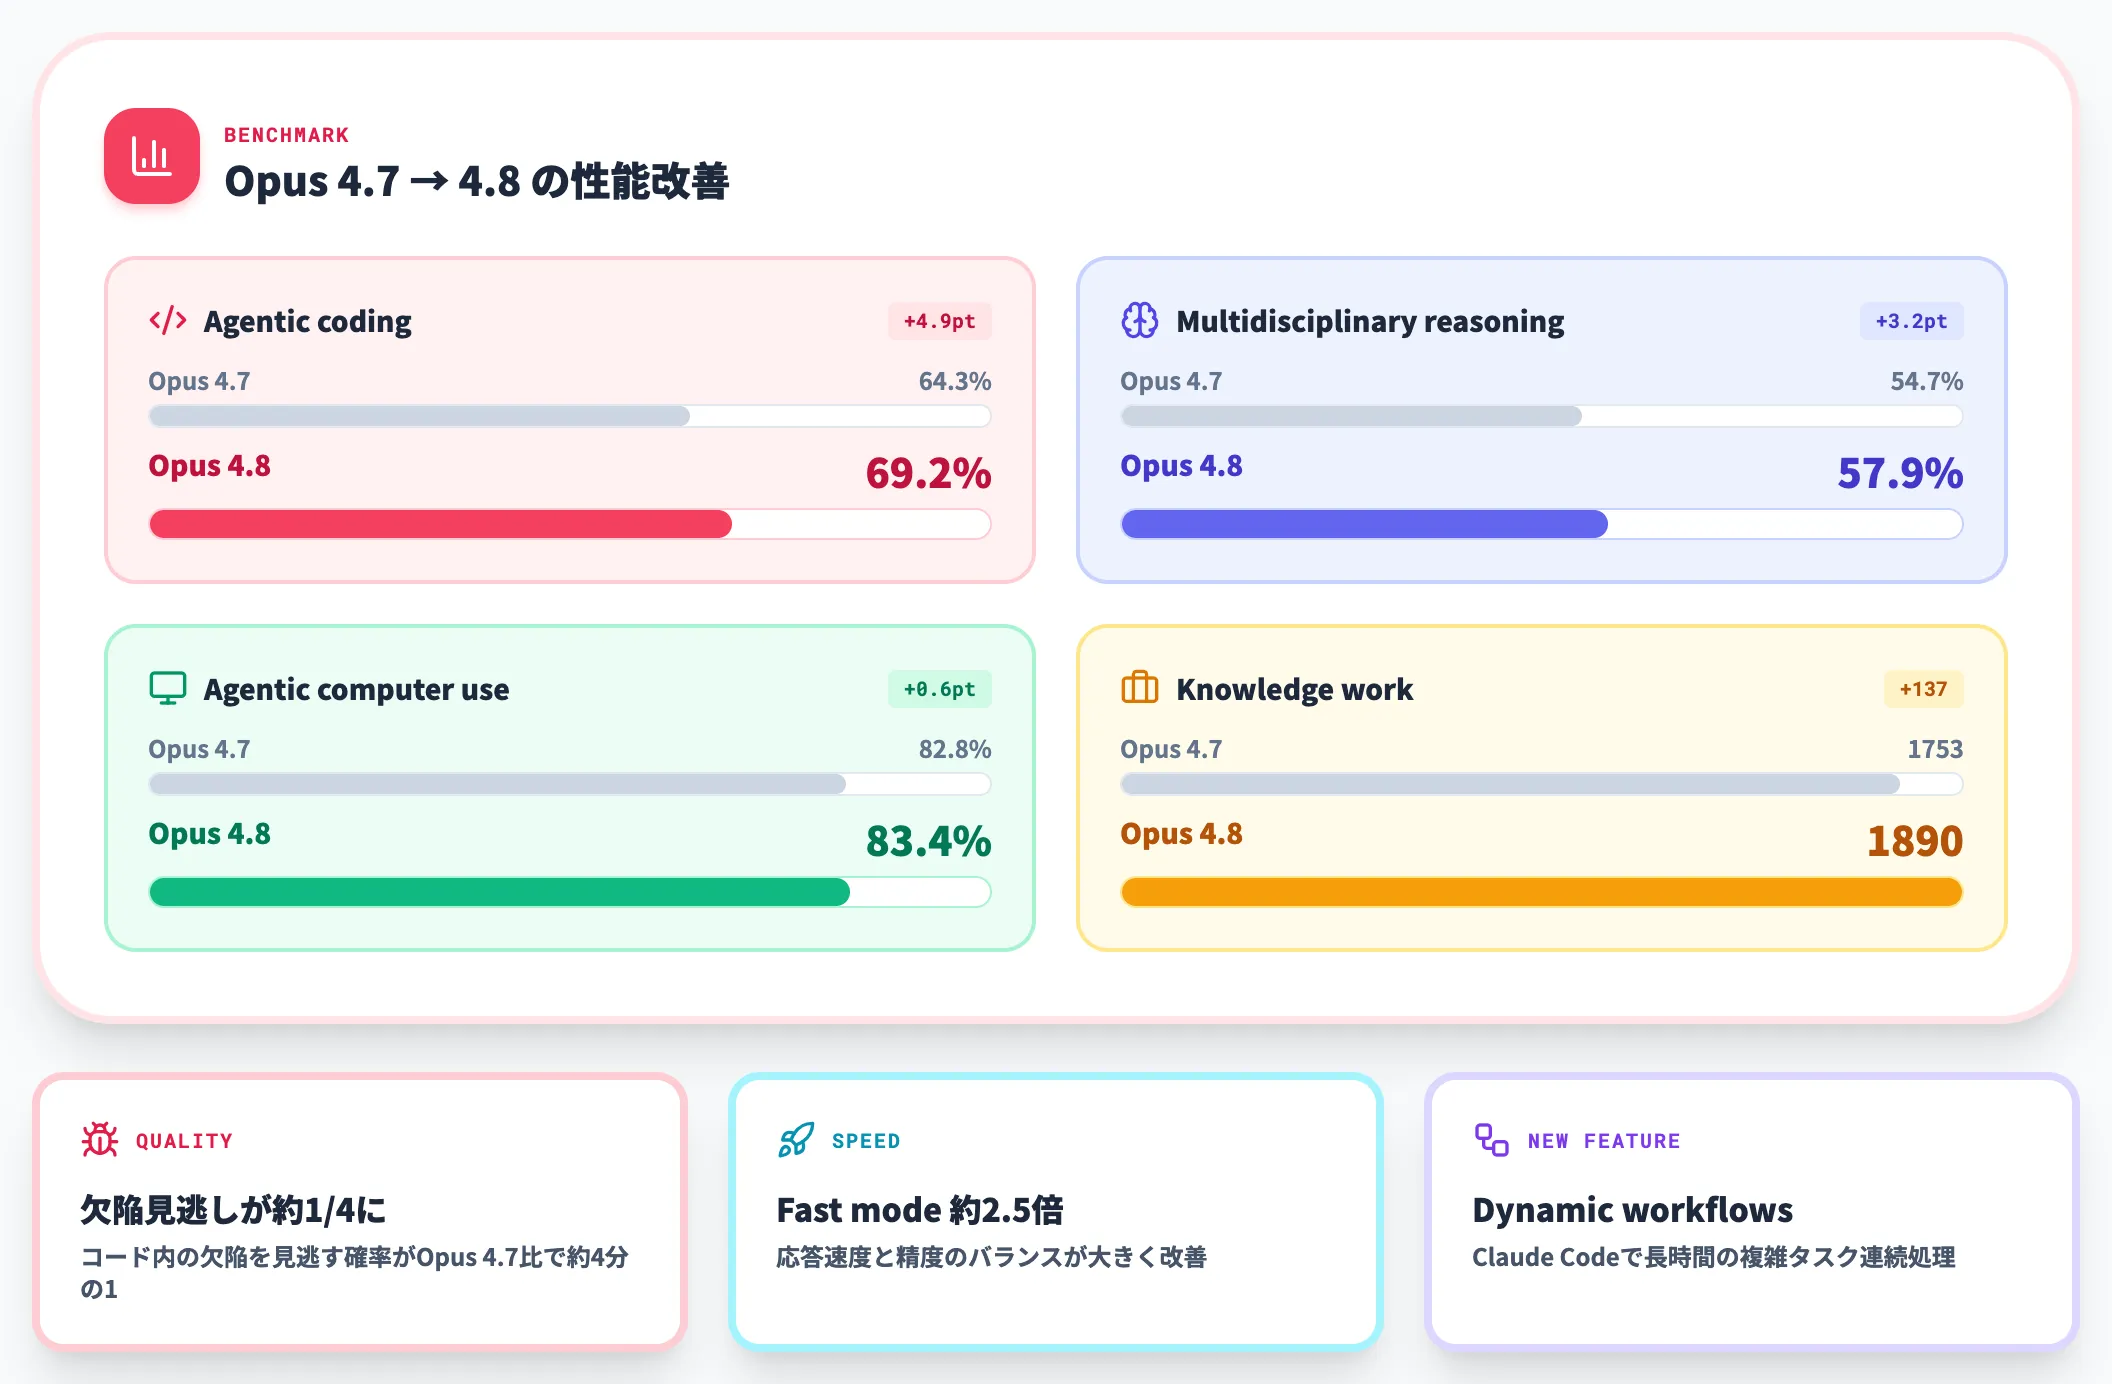Select the BENCHMARK label text
Image resolution: width=2112 pixels, height=1384 pixels.
tap(286, 135)
